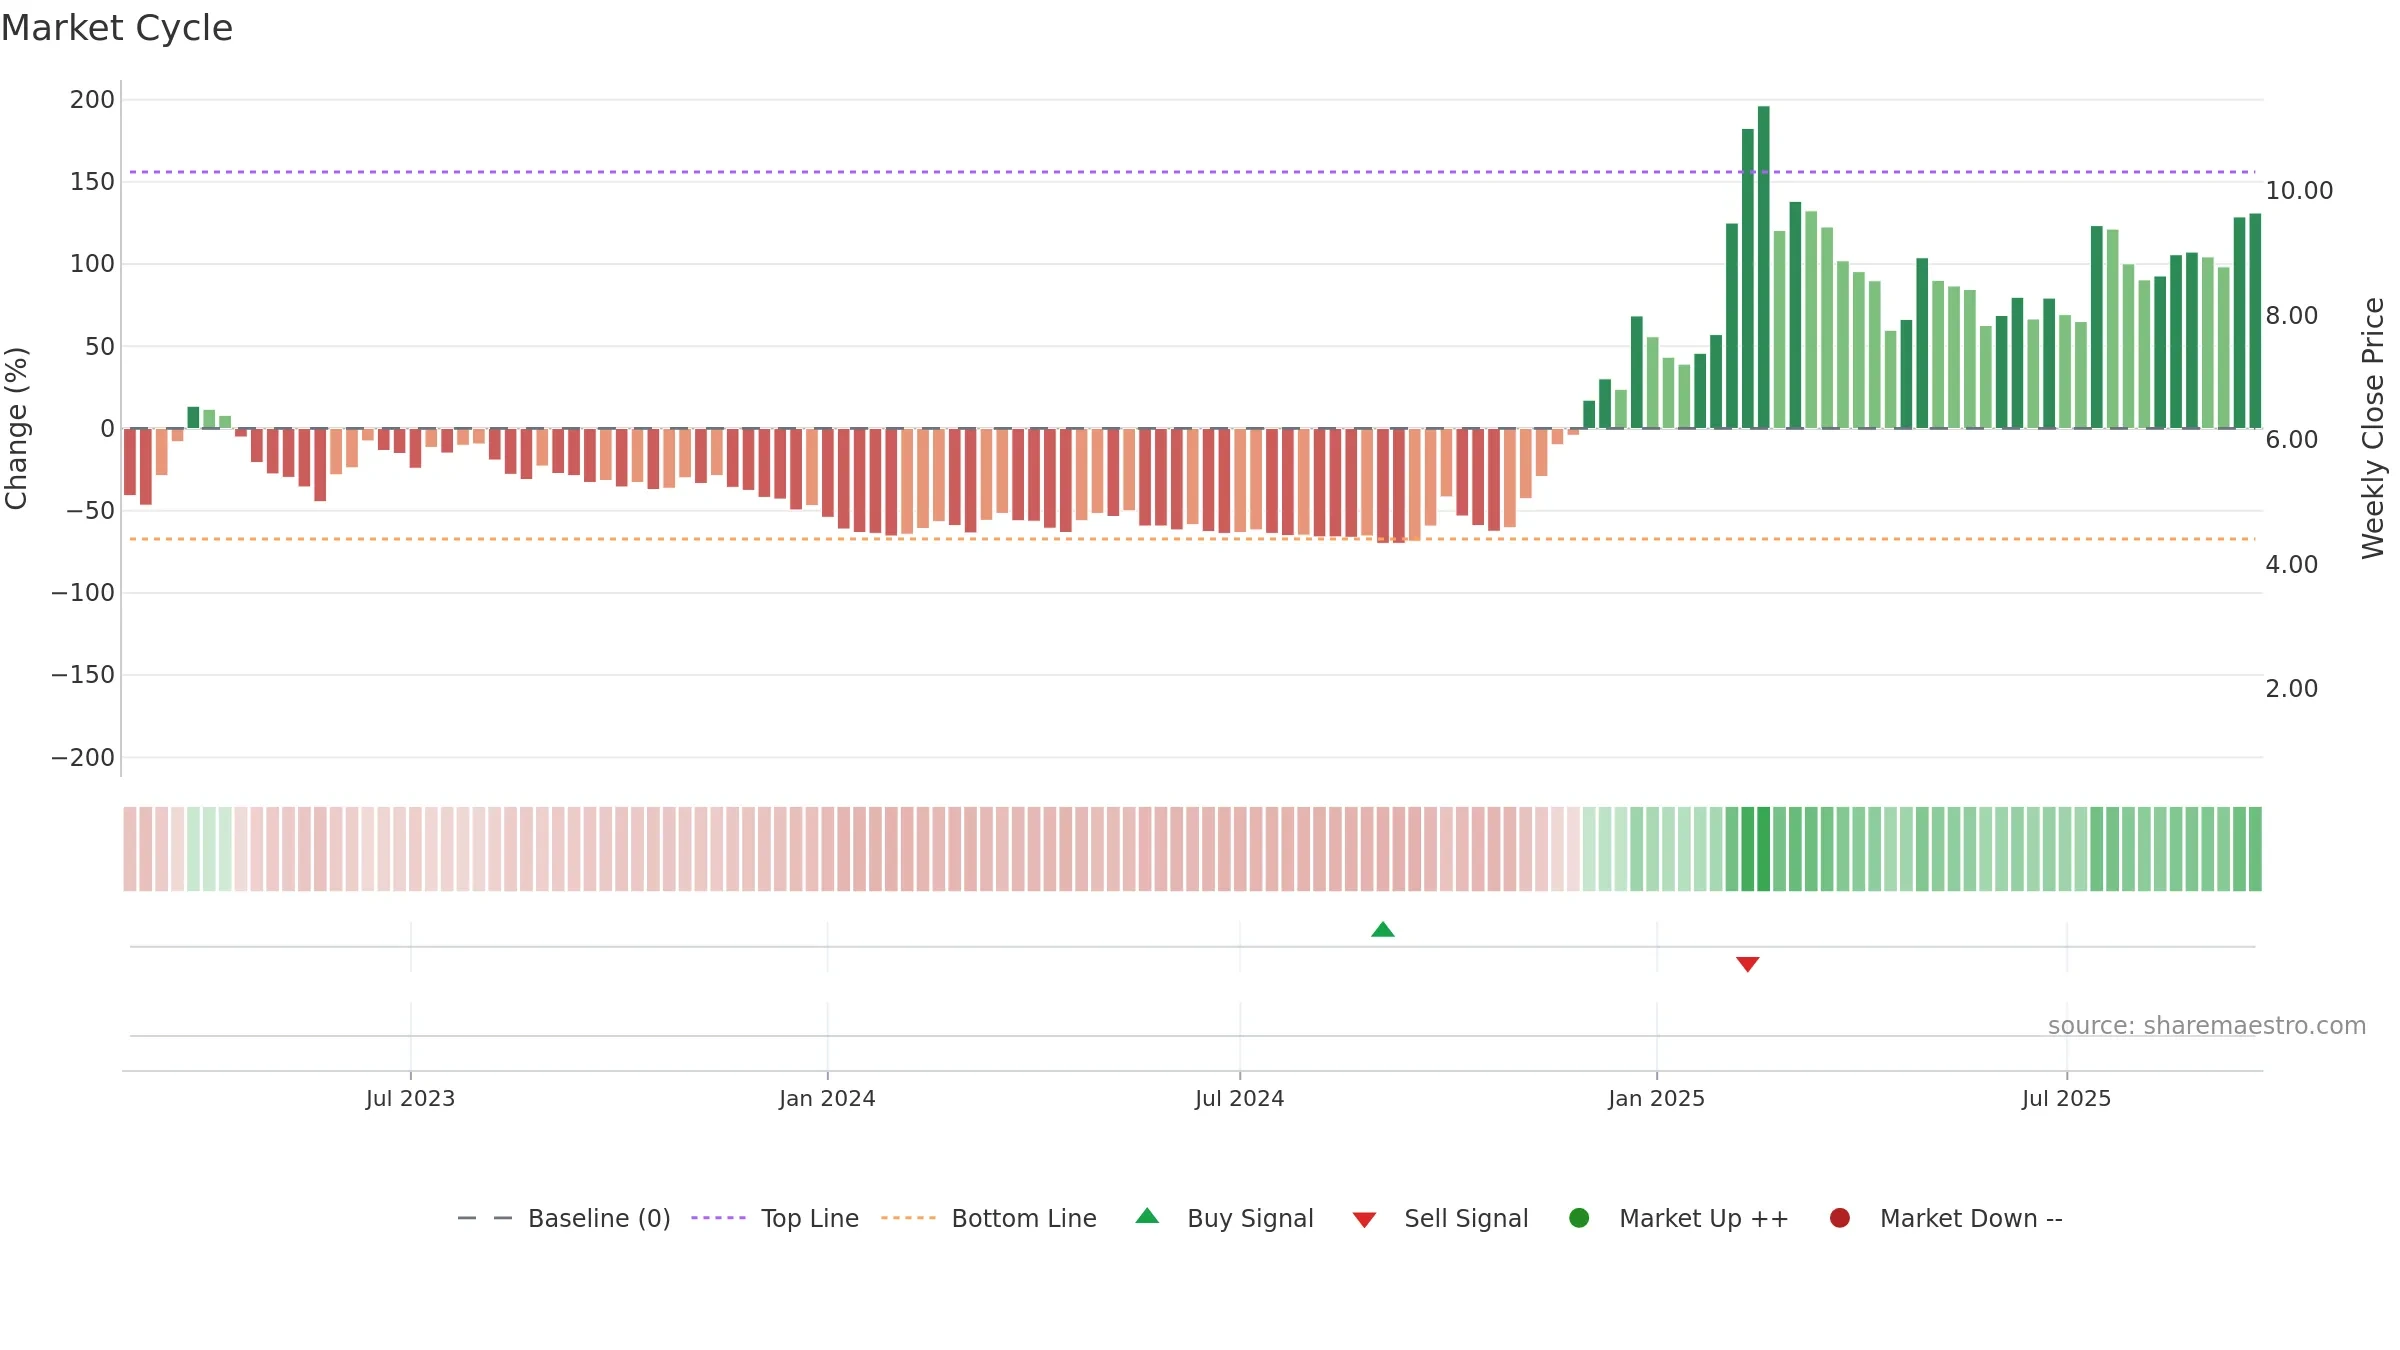Click the green buy signal triangle marker
Viewport: 2400px width, 1350px height.
coord(1383,930)
